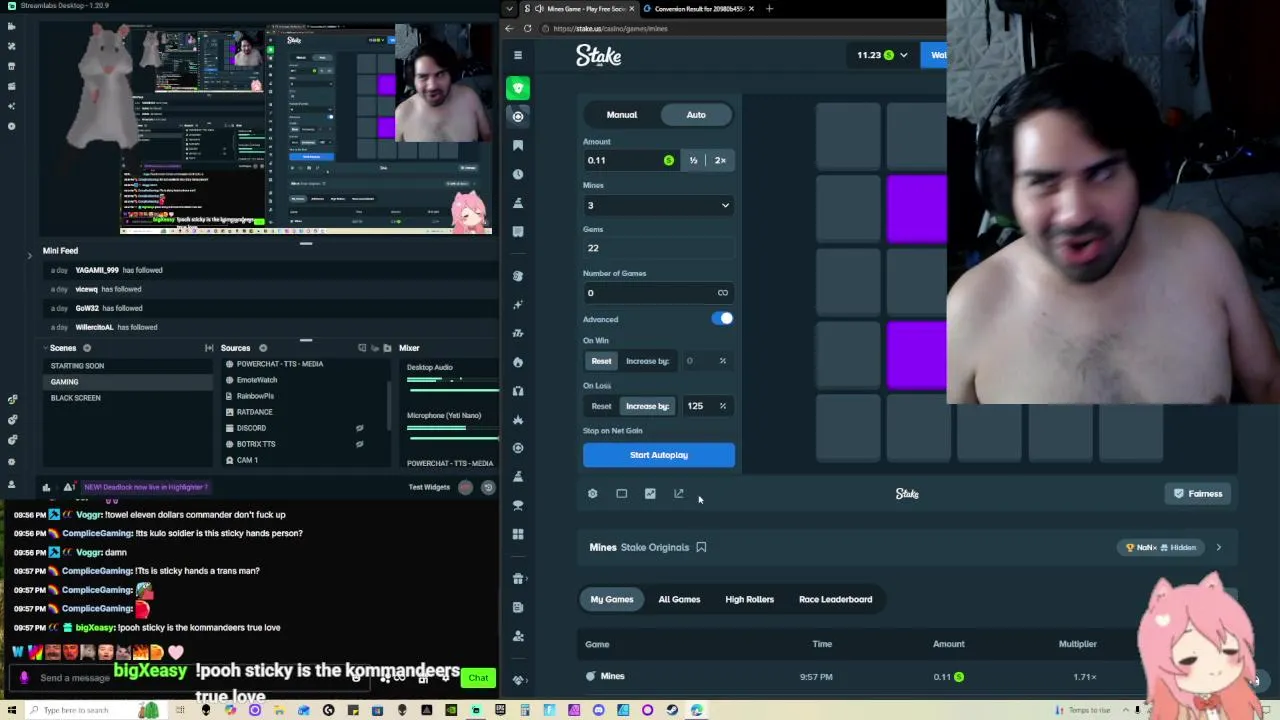Viewport: 1280px width, 720px height.
Task: Open live stats chart icon below the bet panel
Action: [x=650, y=493]
